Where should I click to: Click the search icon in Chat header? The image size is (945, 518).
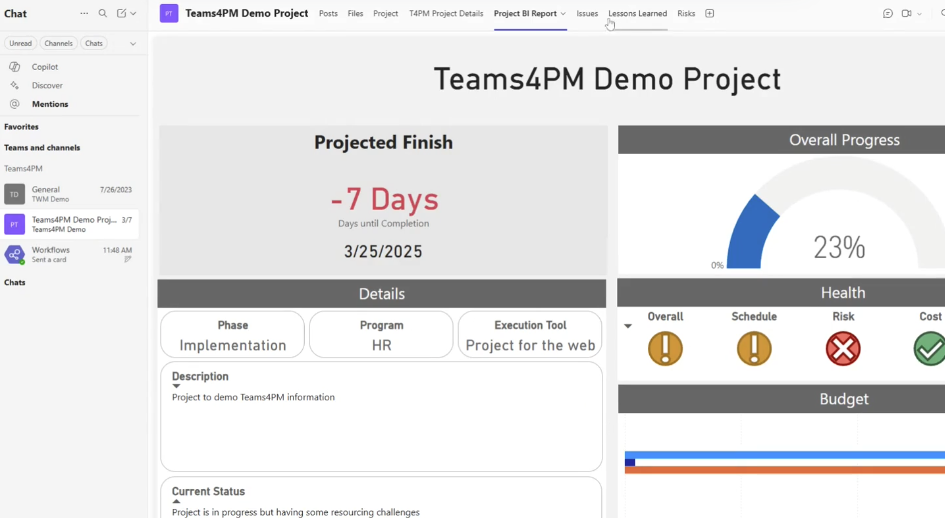[x=102, y=14]
